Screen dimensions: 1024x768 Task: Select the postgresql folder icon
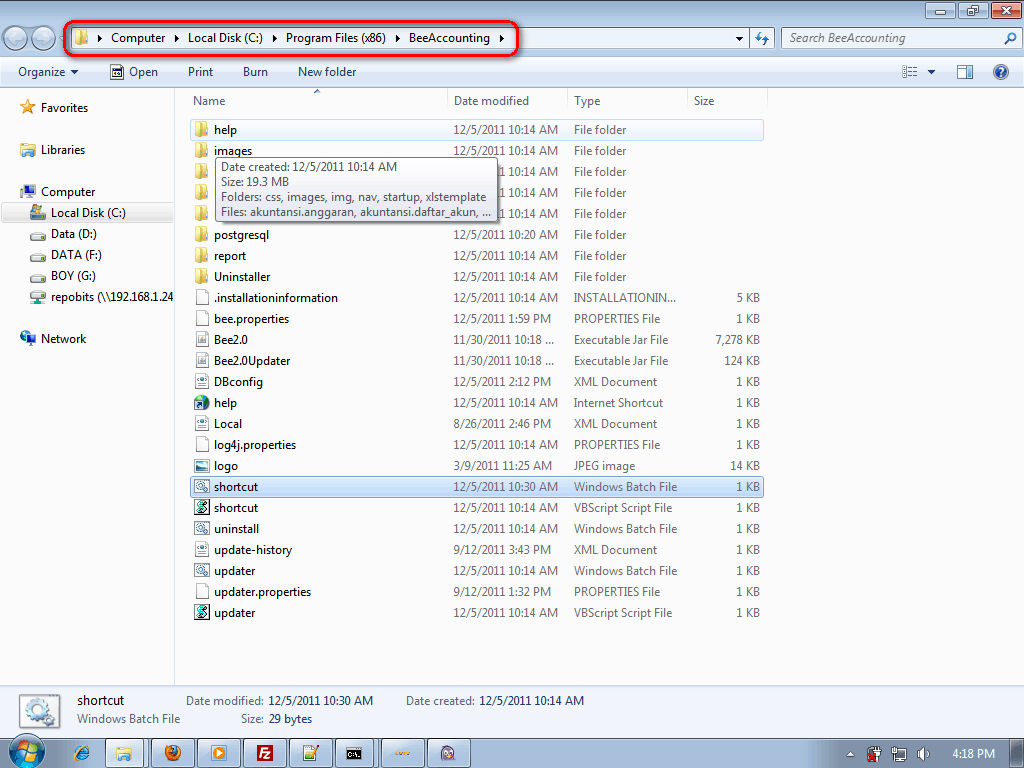[x=202, y=234]
